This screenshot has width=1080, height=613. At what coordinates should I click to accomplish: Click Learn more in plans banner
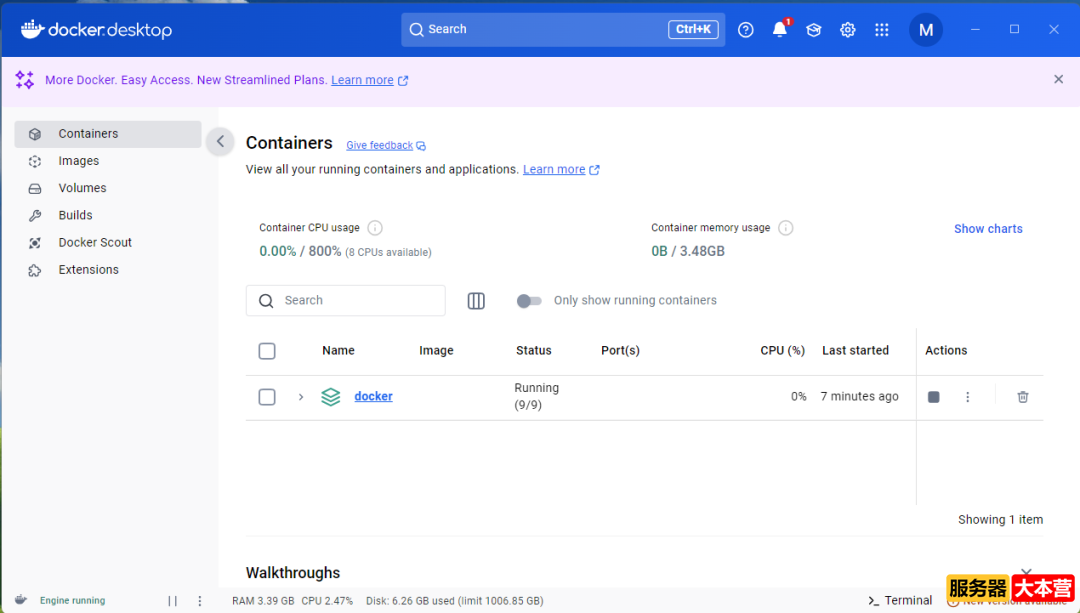pyautogui.click(x=362, y=80)
